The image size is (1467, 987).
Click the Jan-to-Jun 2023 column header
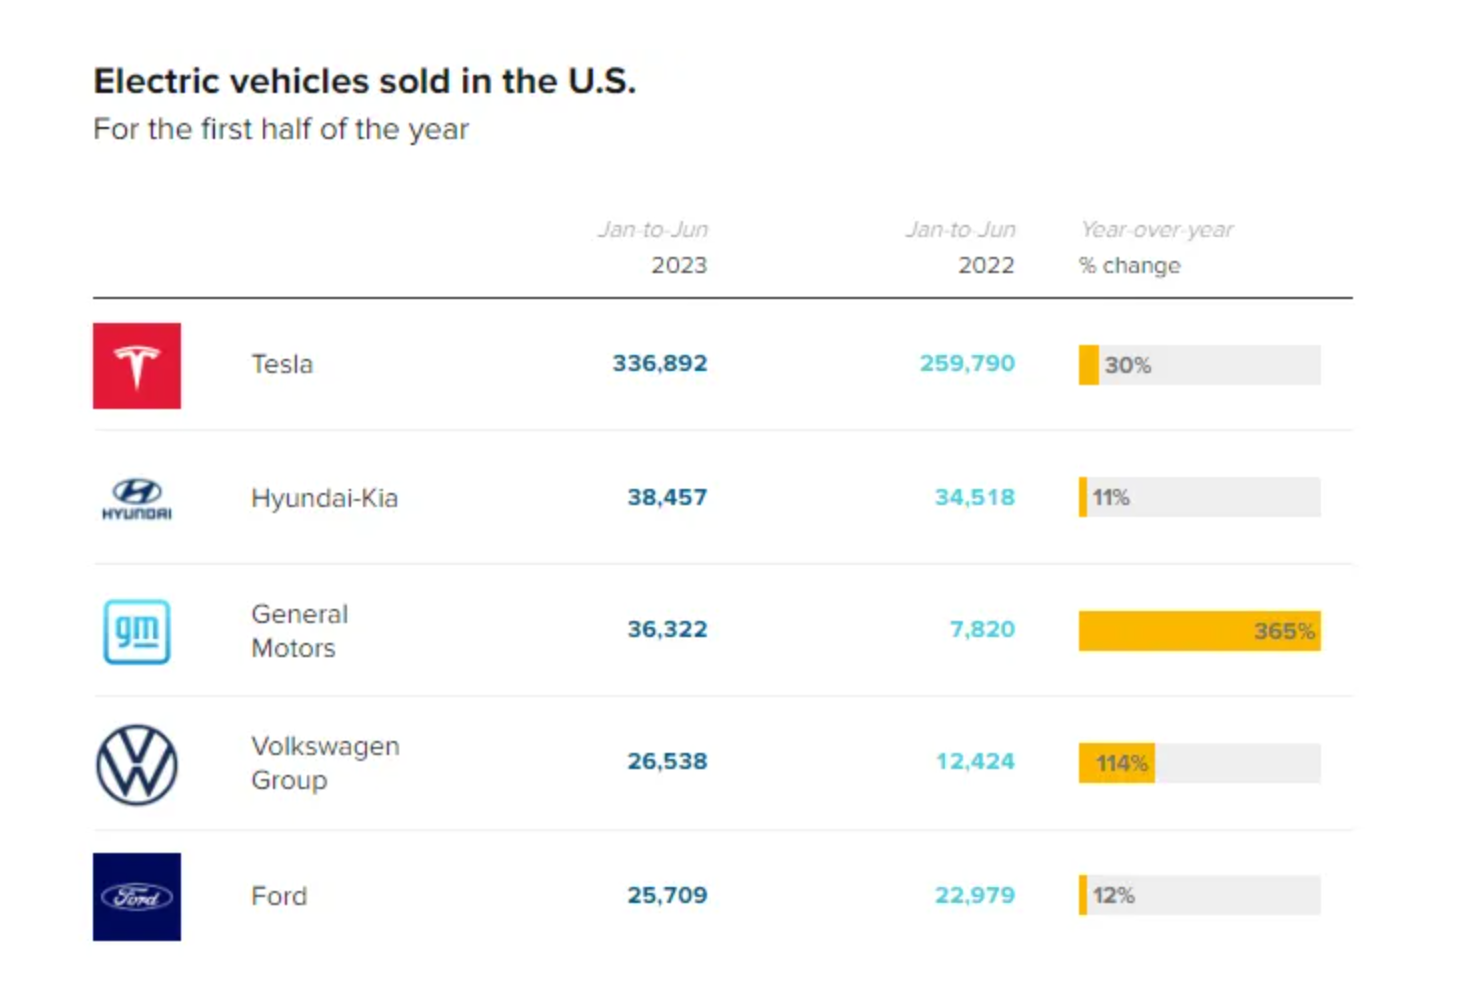click(655, 247)
